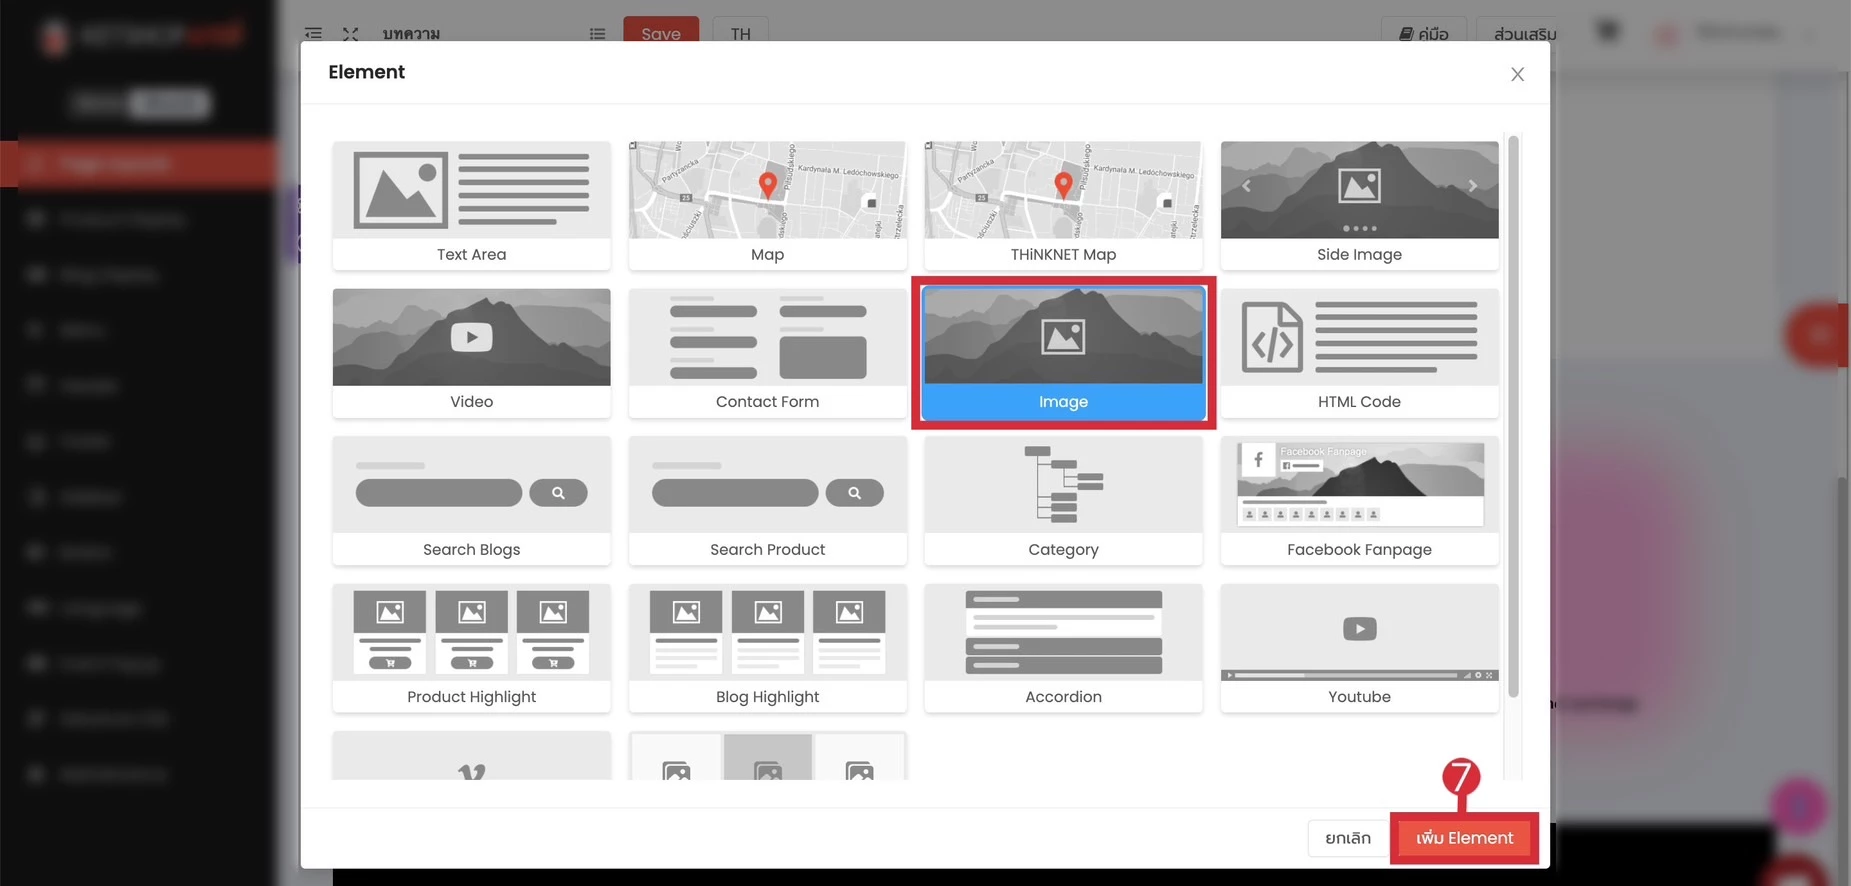
Task: Select the Search Blogs element
Action: 471,500
